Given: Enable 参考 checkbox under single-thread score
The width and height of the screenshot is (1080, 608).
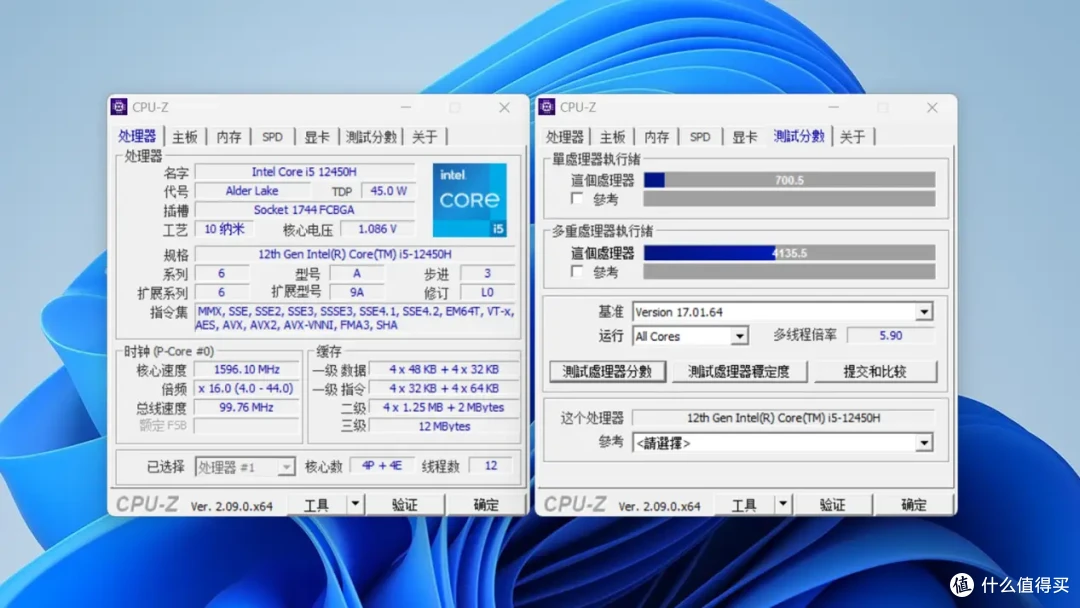Looking at the screenshot, I should coord(578,197).
